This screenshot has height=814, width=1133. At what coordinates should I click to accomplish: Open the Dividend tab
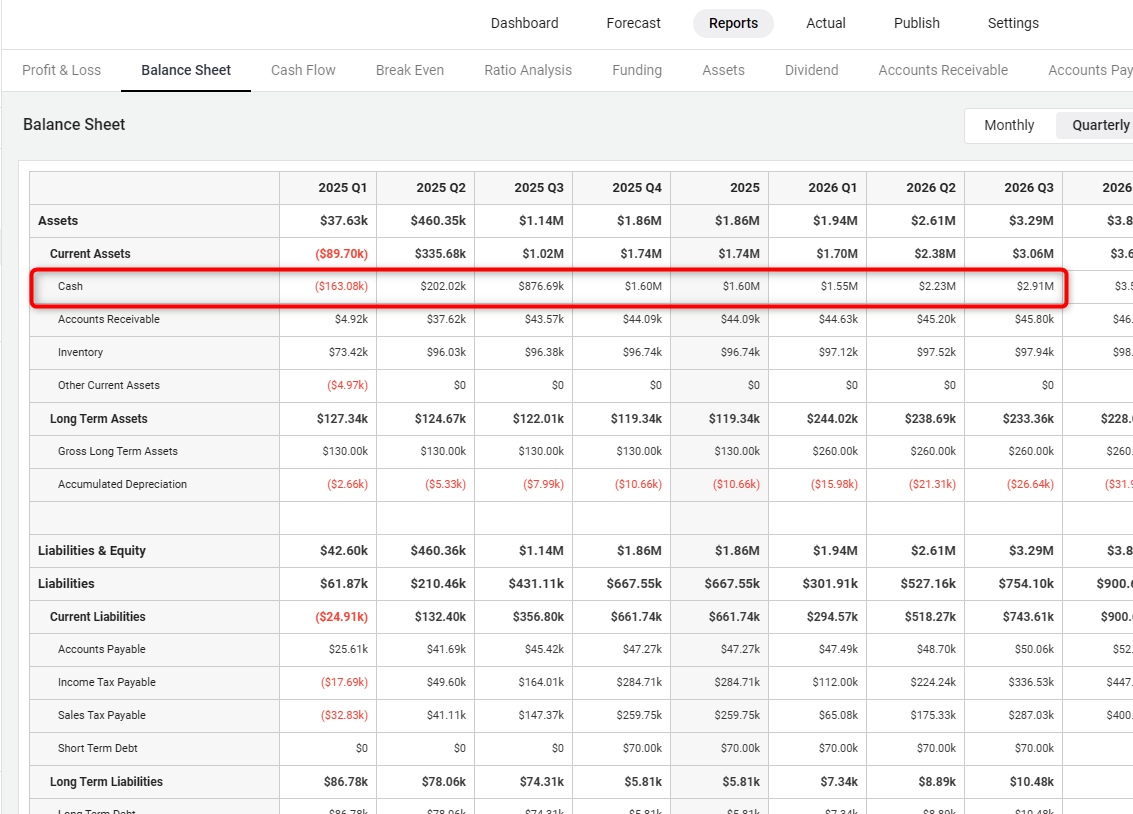click(x=811, y=70)
